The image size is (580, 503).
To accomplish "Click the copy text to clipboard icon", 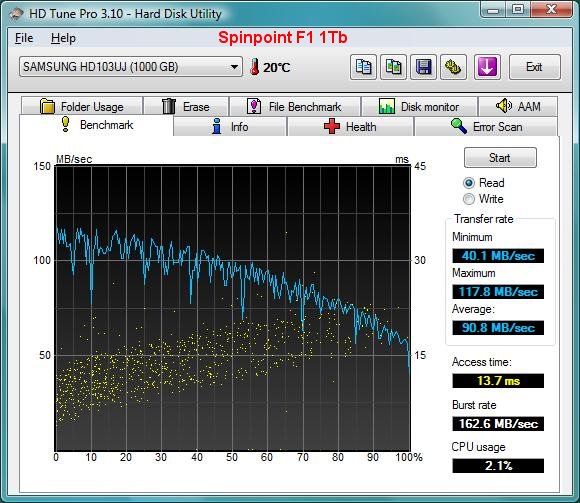I will click(x=363, y=67).
